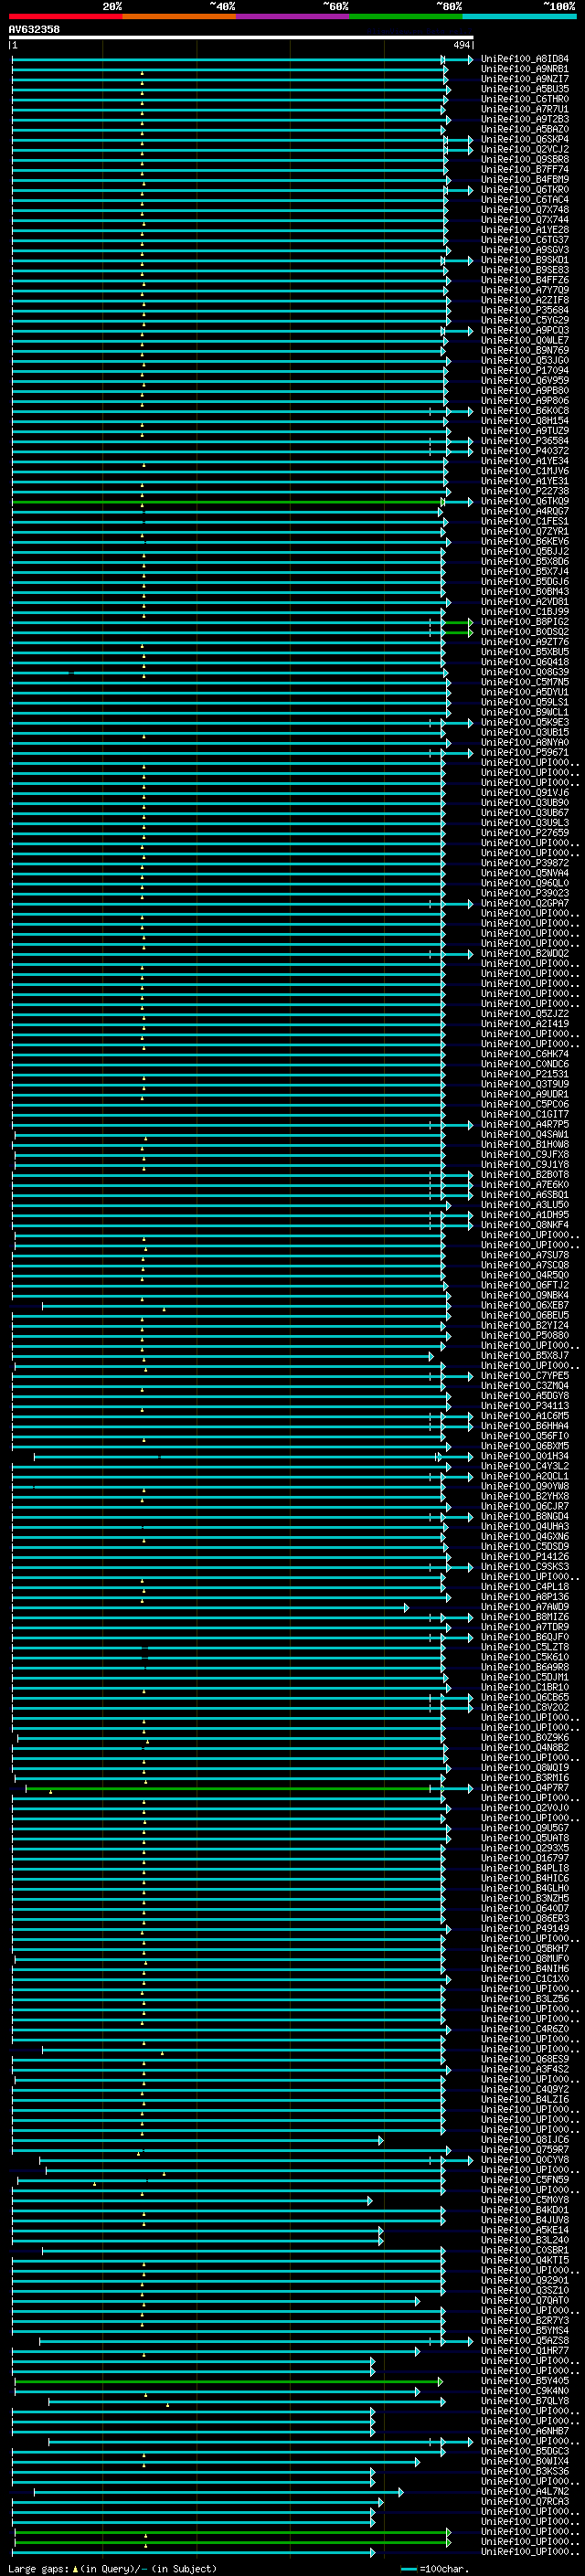Select hit label UniRef100_Q92901
Image resolution: width=585 pixels, height=2576 pixels.
tap(525, 2280)
